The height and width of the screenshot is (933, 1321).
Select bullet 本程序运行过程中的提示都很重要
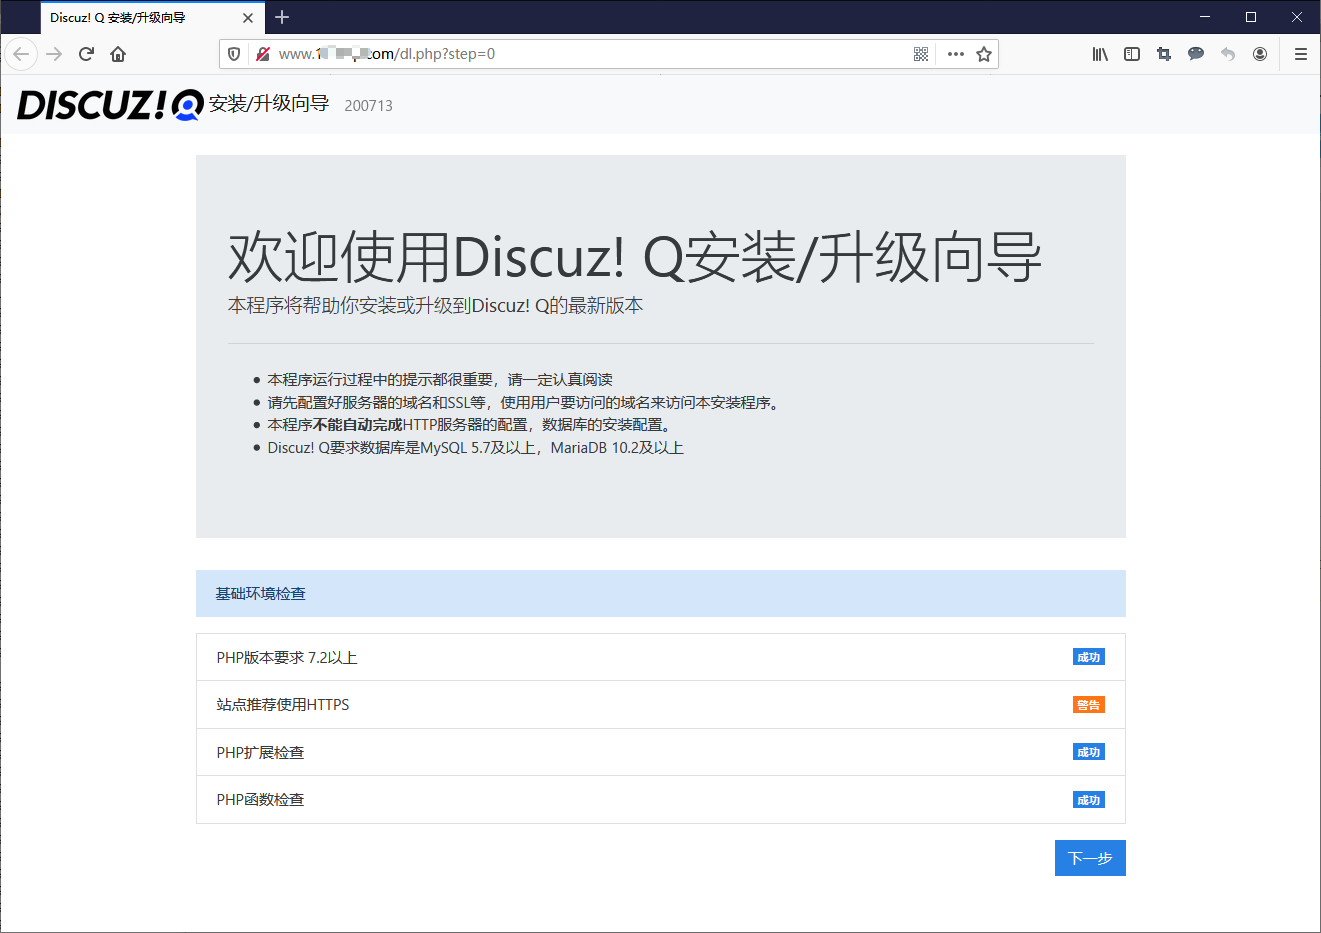click(x=440, y=380)
